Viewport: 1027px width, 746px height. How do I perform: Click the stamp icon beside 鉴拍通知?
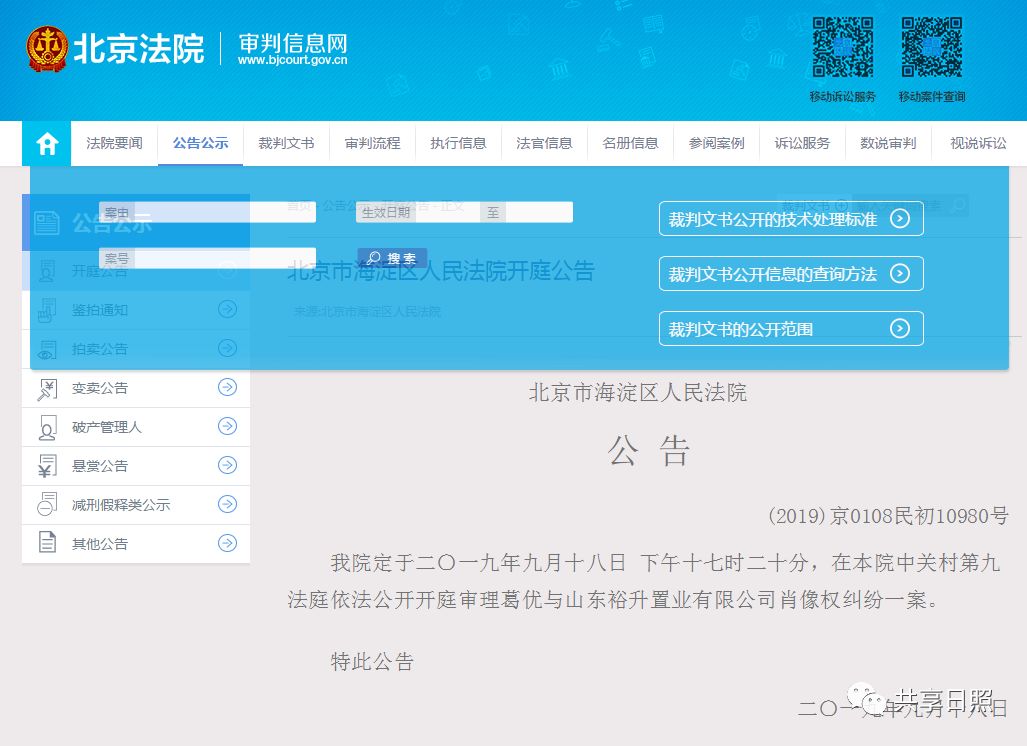pos(47,310)
